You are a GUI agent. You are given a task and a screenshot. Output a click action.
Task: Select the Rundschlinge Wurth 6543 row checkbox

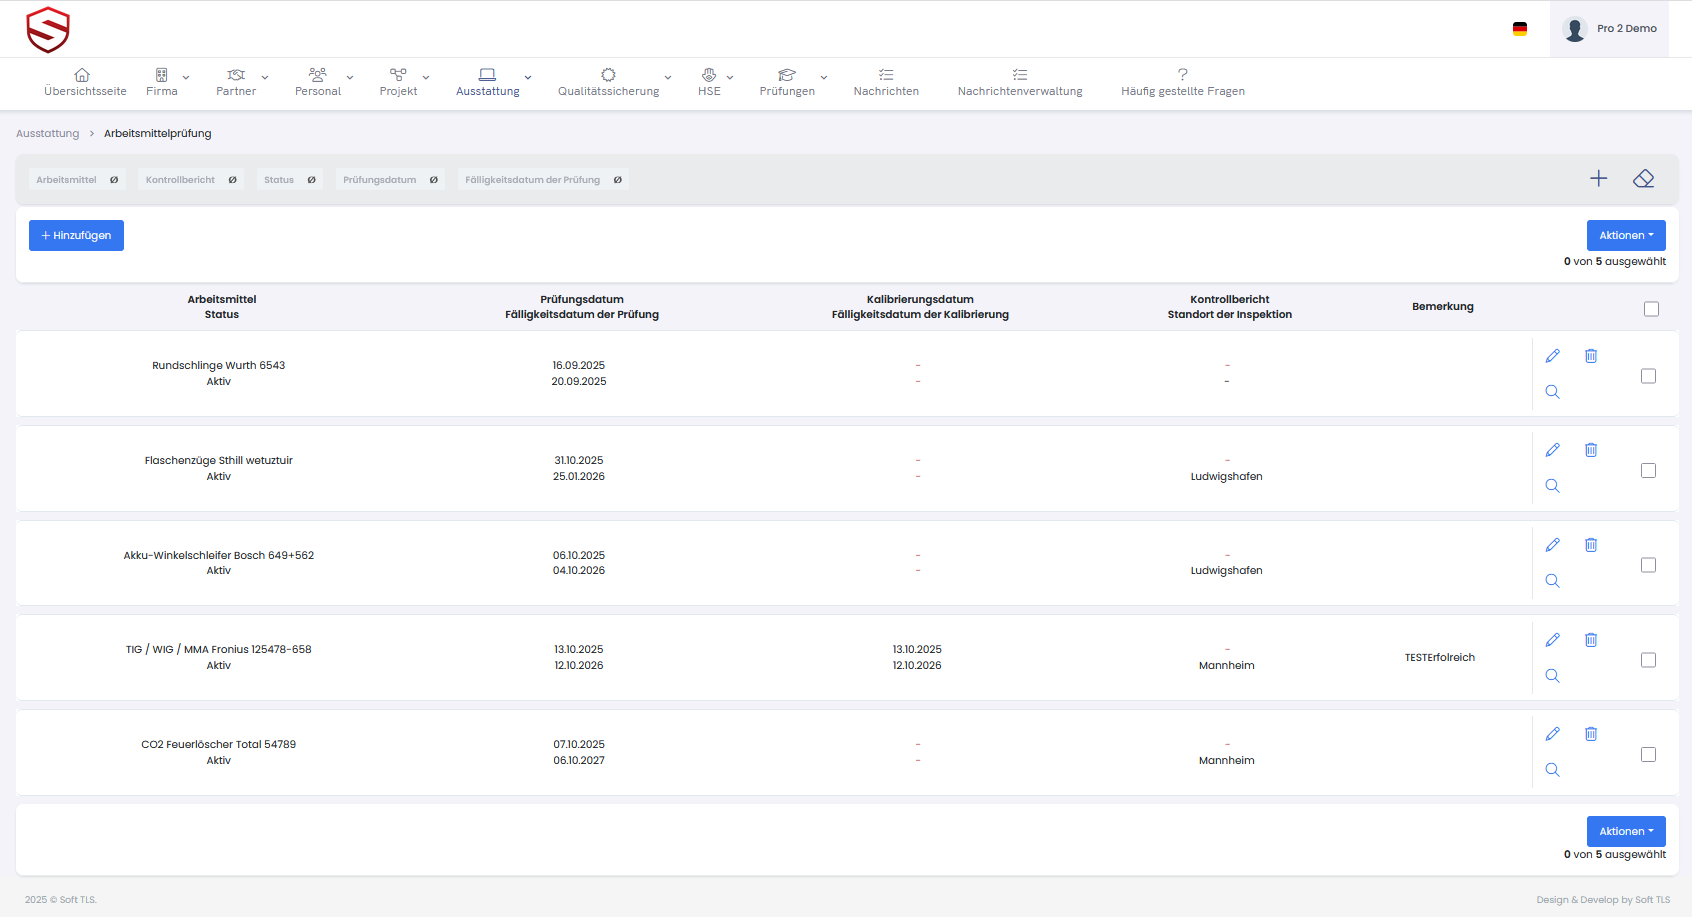[x=1648, y=376]
